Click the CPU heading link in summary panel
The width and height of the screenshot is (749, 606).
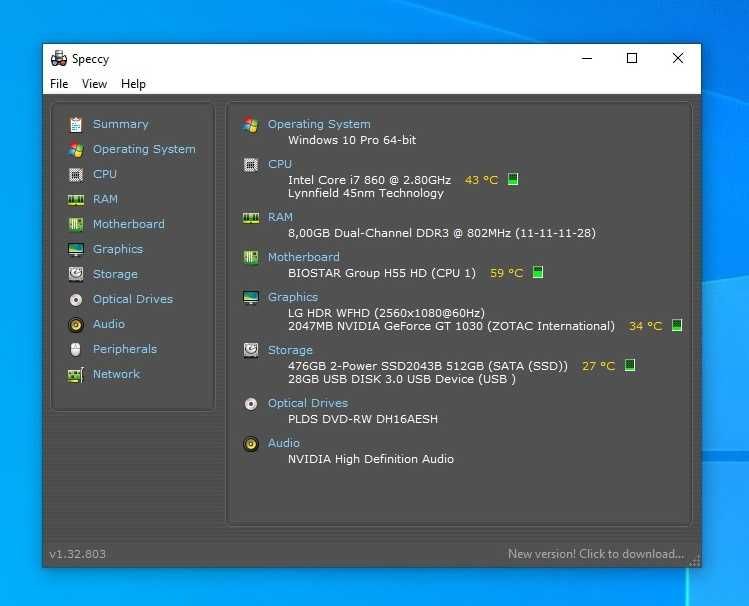coord(280,164)
